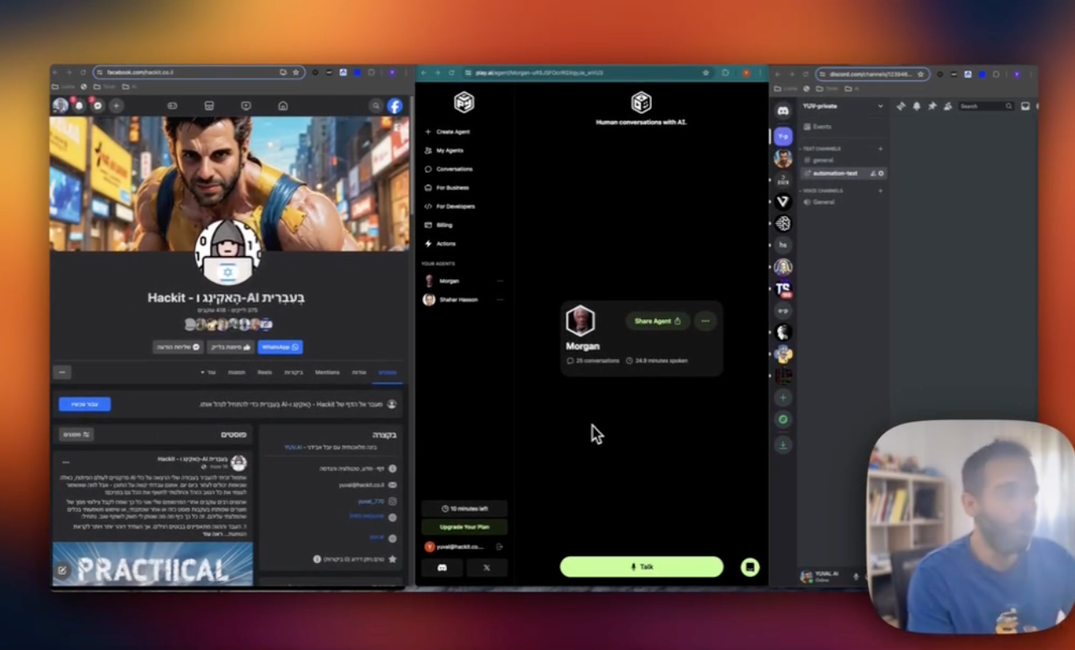The height and width of the screenshot is (650, 1075).
Task: Select Create Agent in Play.ai sidebar
Action: 448,132
